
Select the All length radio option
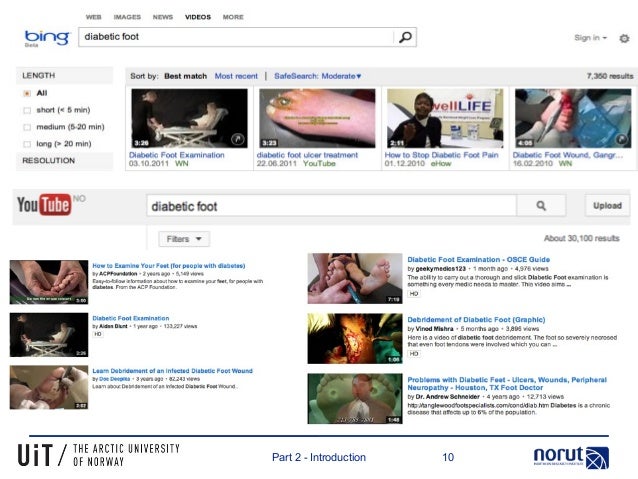27,93
